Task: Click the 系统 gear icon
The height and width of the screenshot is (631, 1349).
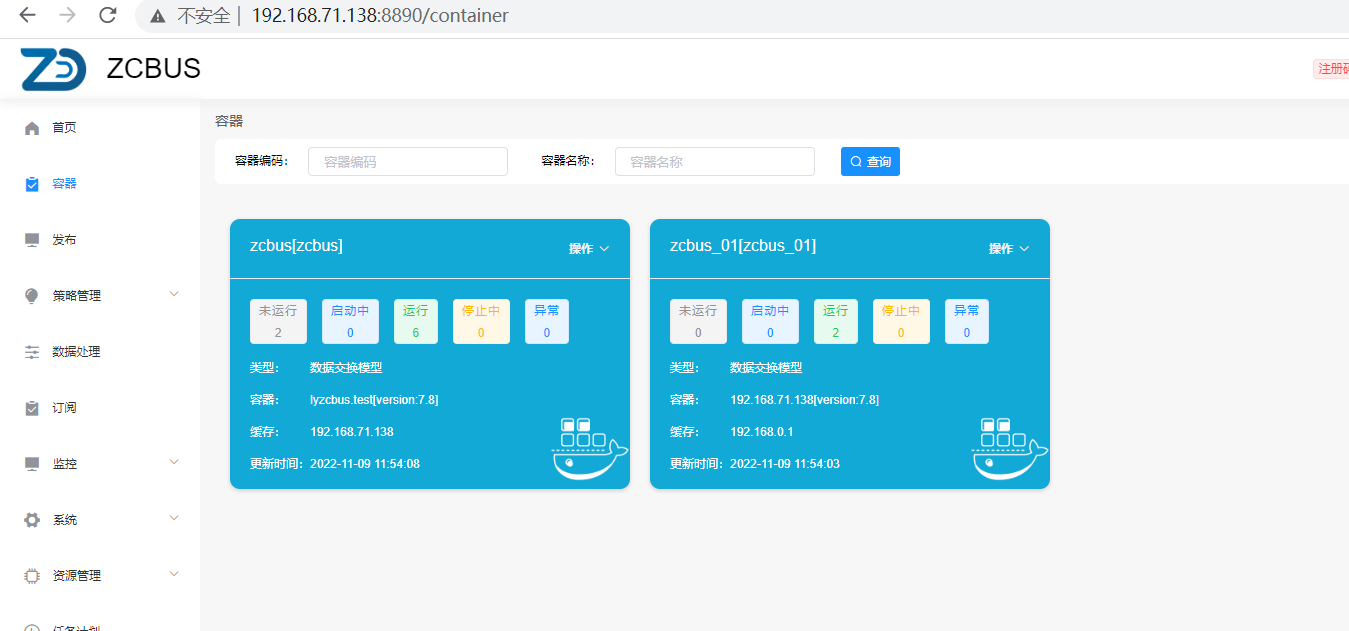Action: click(32, 520)
